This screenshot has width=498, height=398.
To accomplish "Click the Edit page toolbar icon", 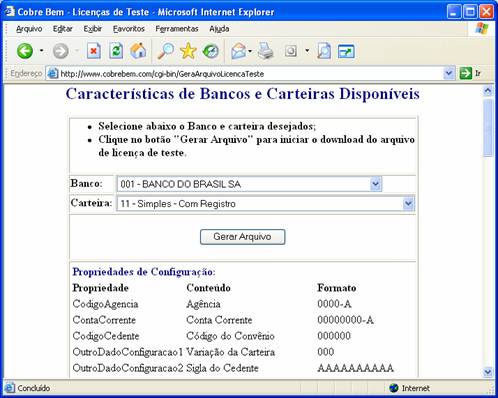I will click(x=291, y=51).
